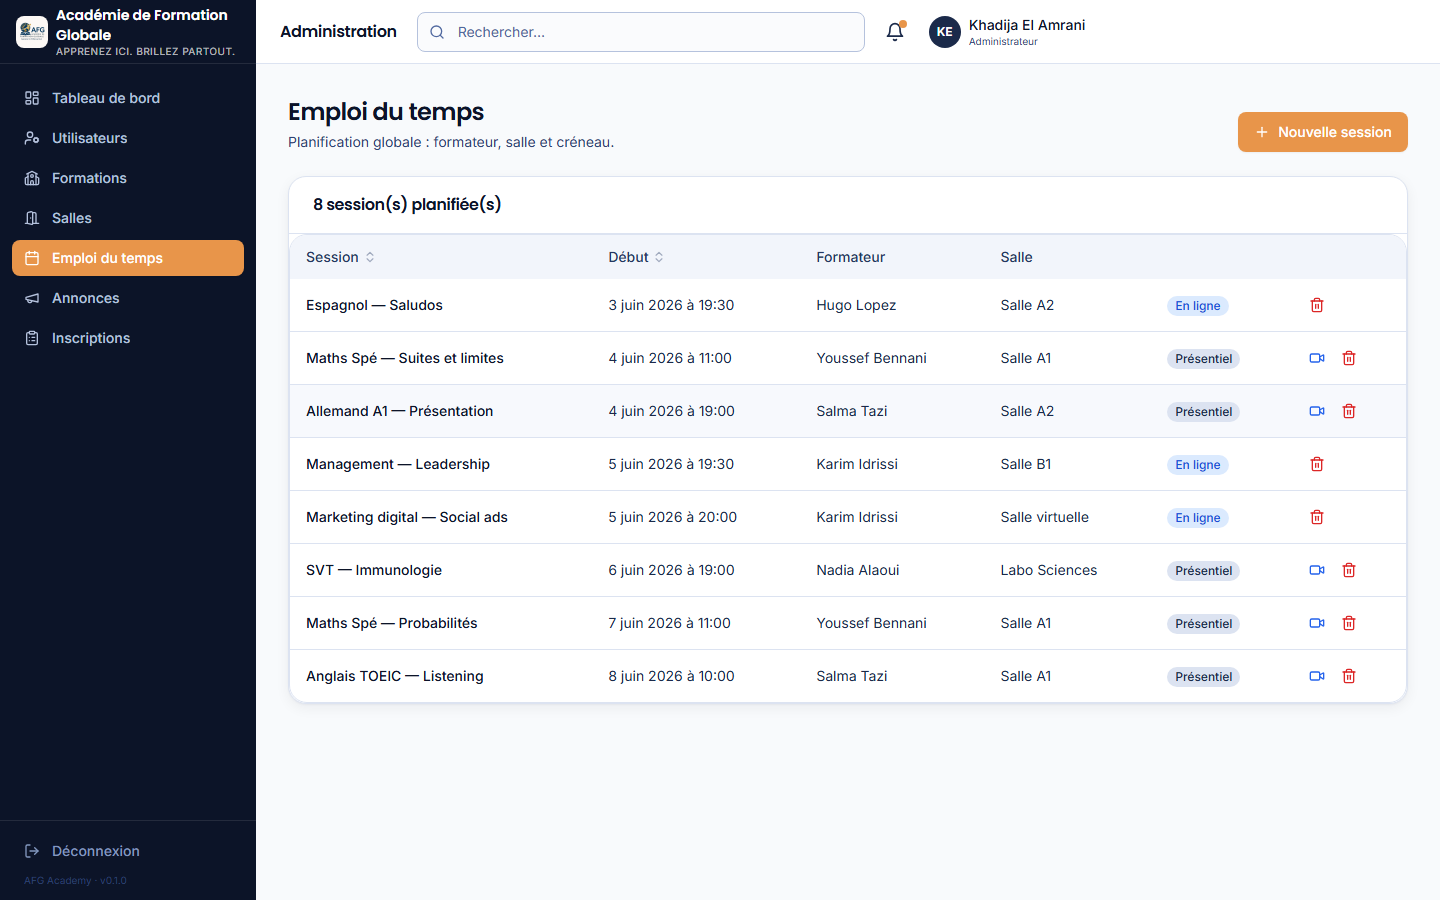Click the En ligne badge for Espagnol — Saludos
The image size is (1440, 900).
(x=1197, y=306)
